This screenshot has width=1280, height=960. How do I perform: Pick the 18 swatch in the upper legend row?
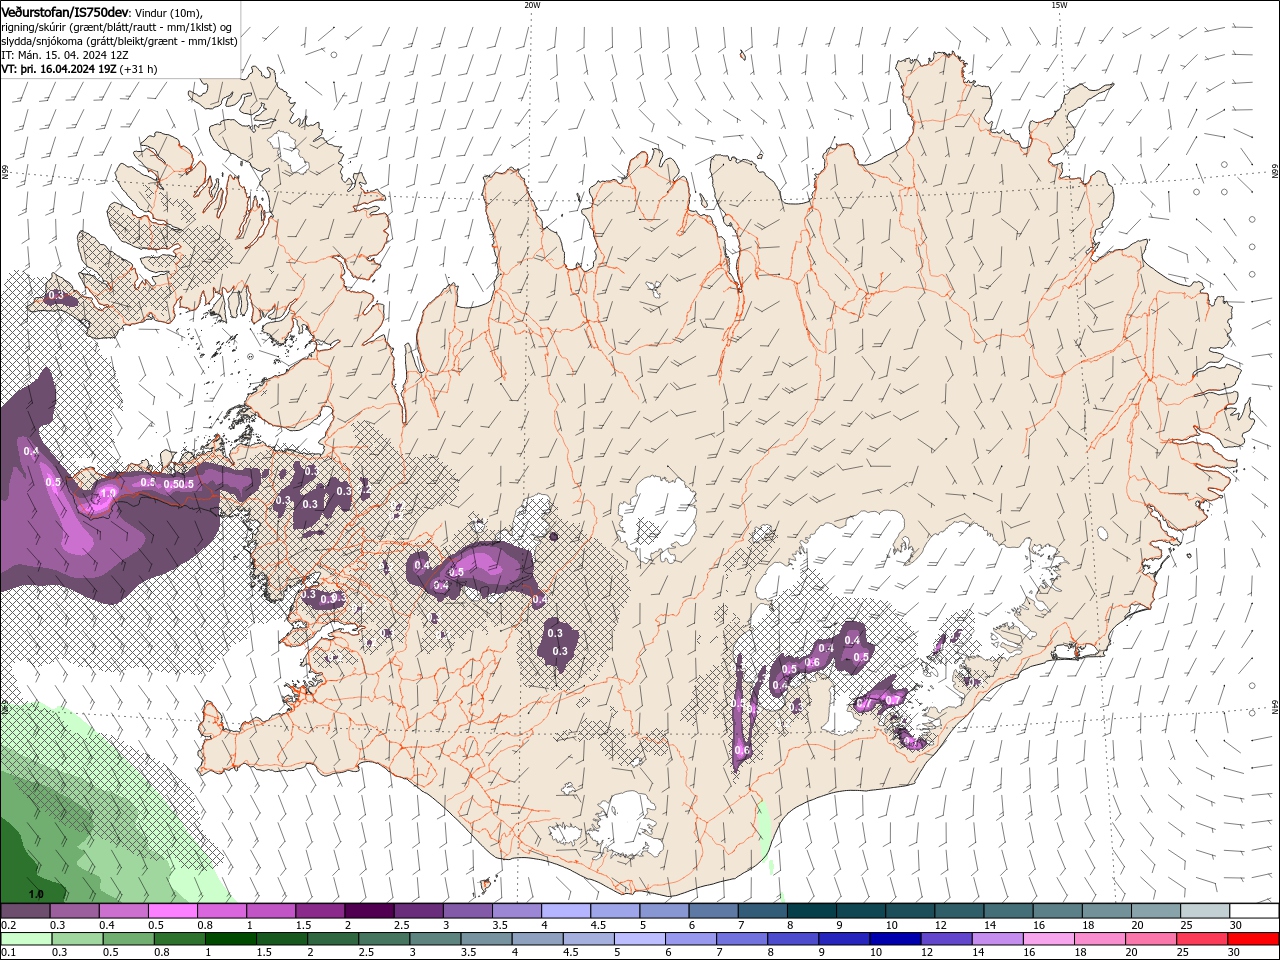1106,911
